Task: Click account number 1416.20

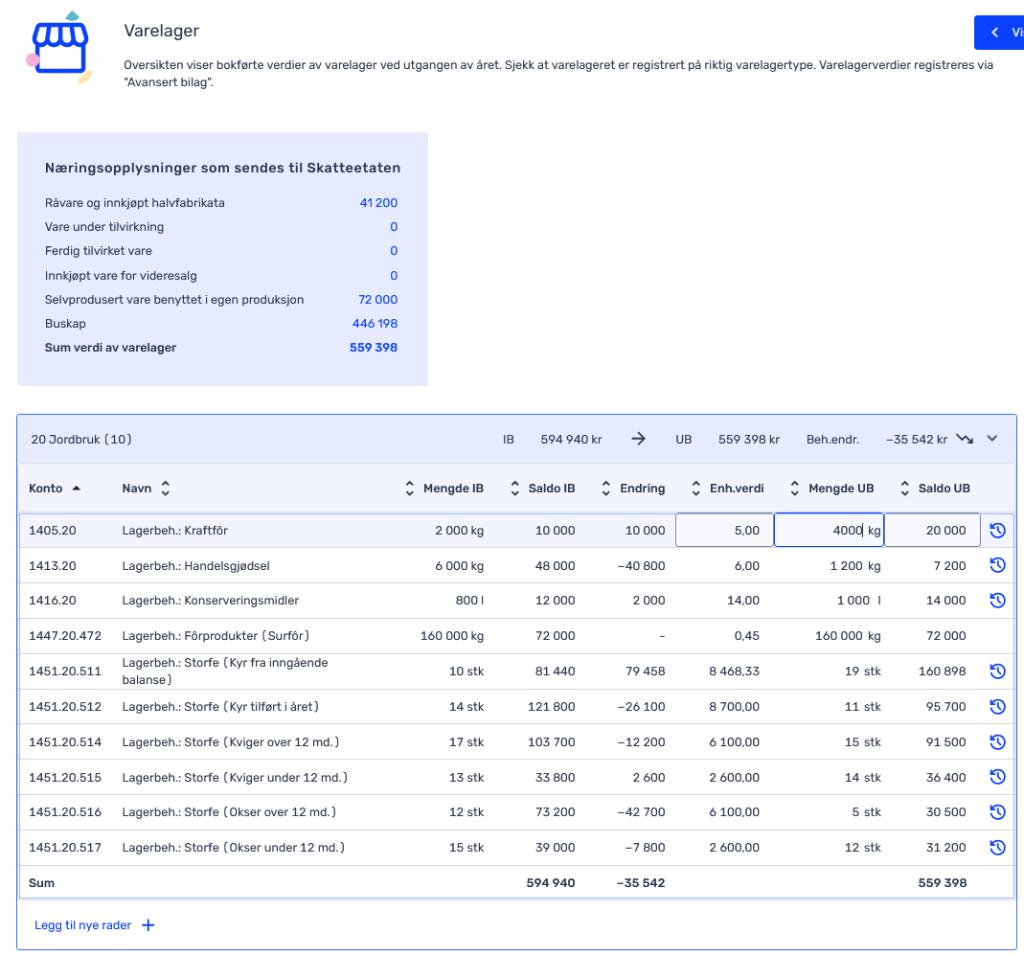Action: coord(52,600)
